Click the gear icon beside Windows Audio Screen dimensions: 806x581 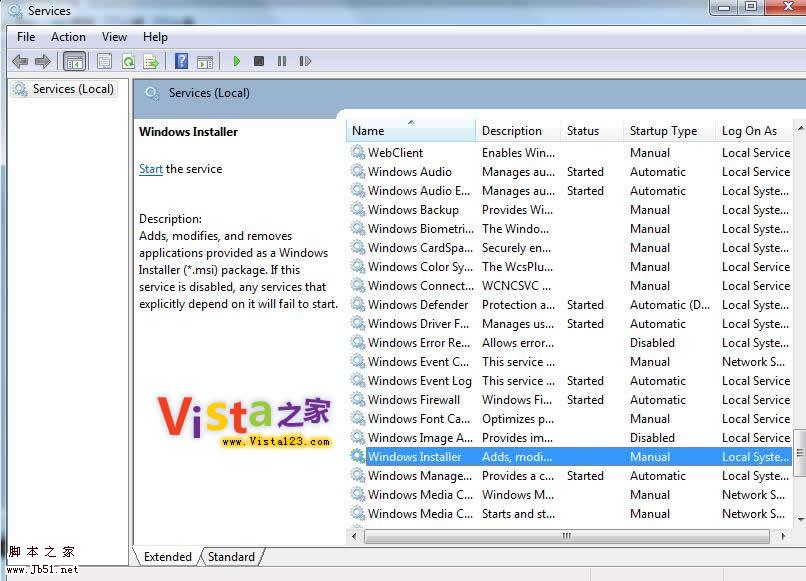tap(358, 171)
